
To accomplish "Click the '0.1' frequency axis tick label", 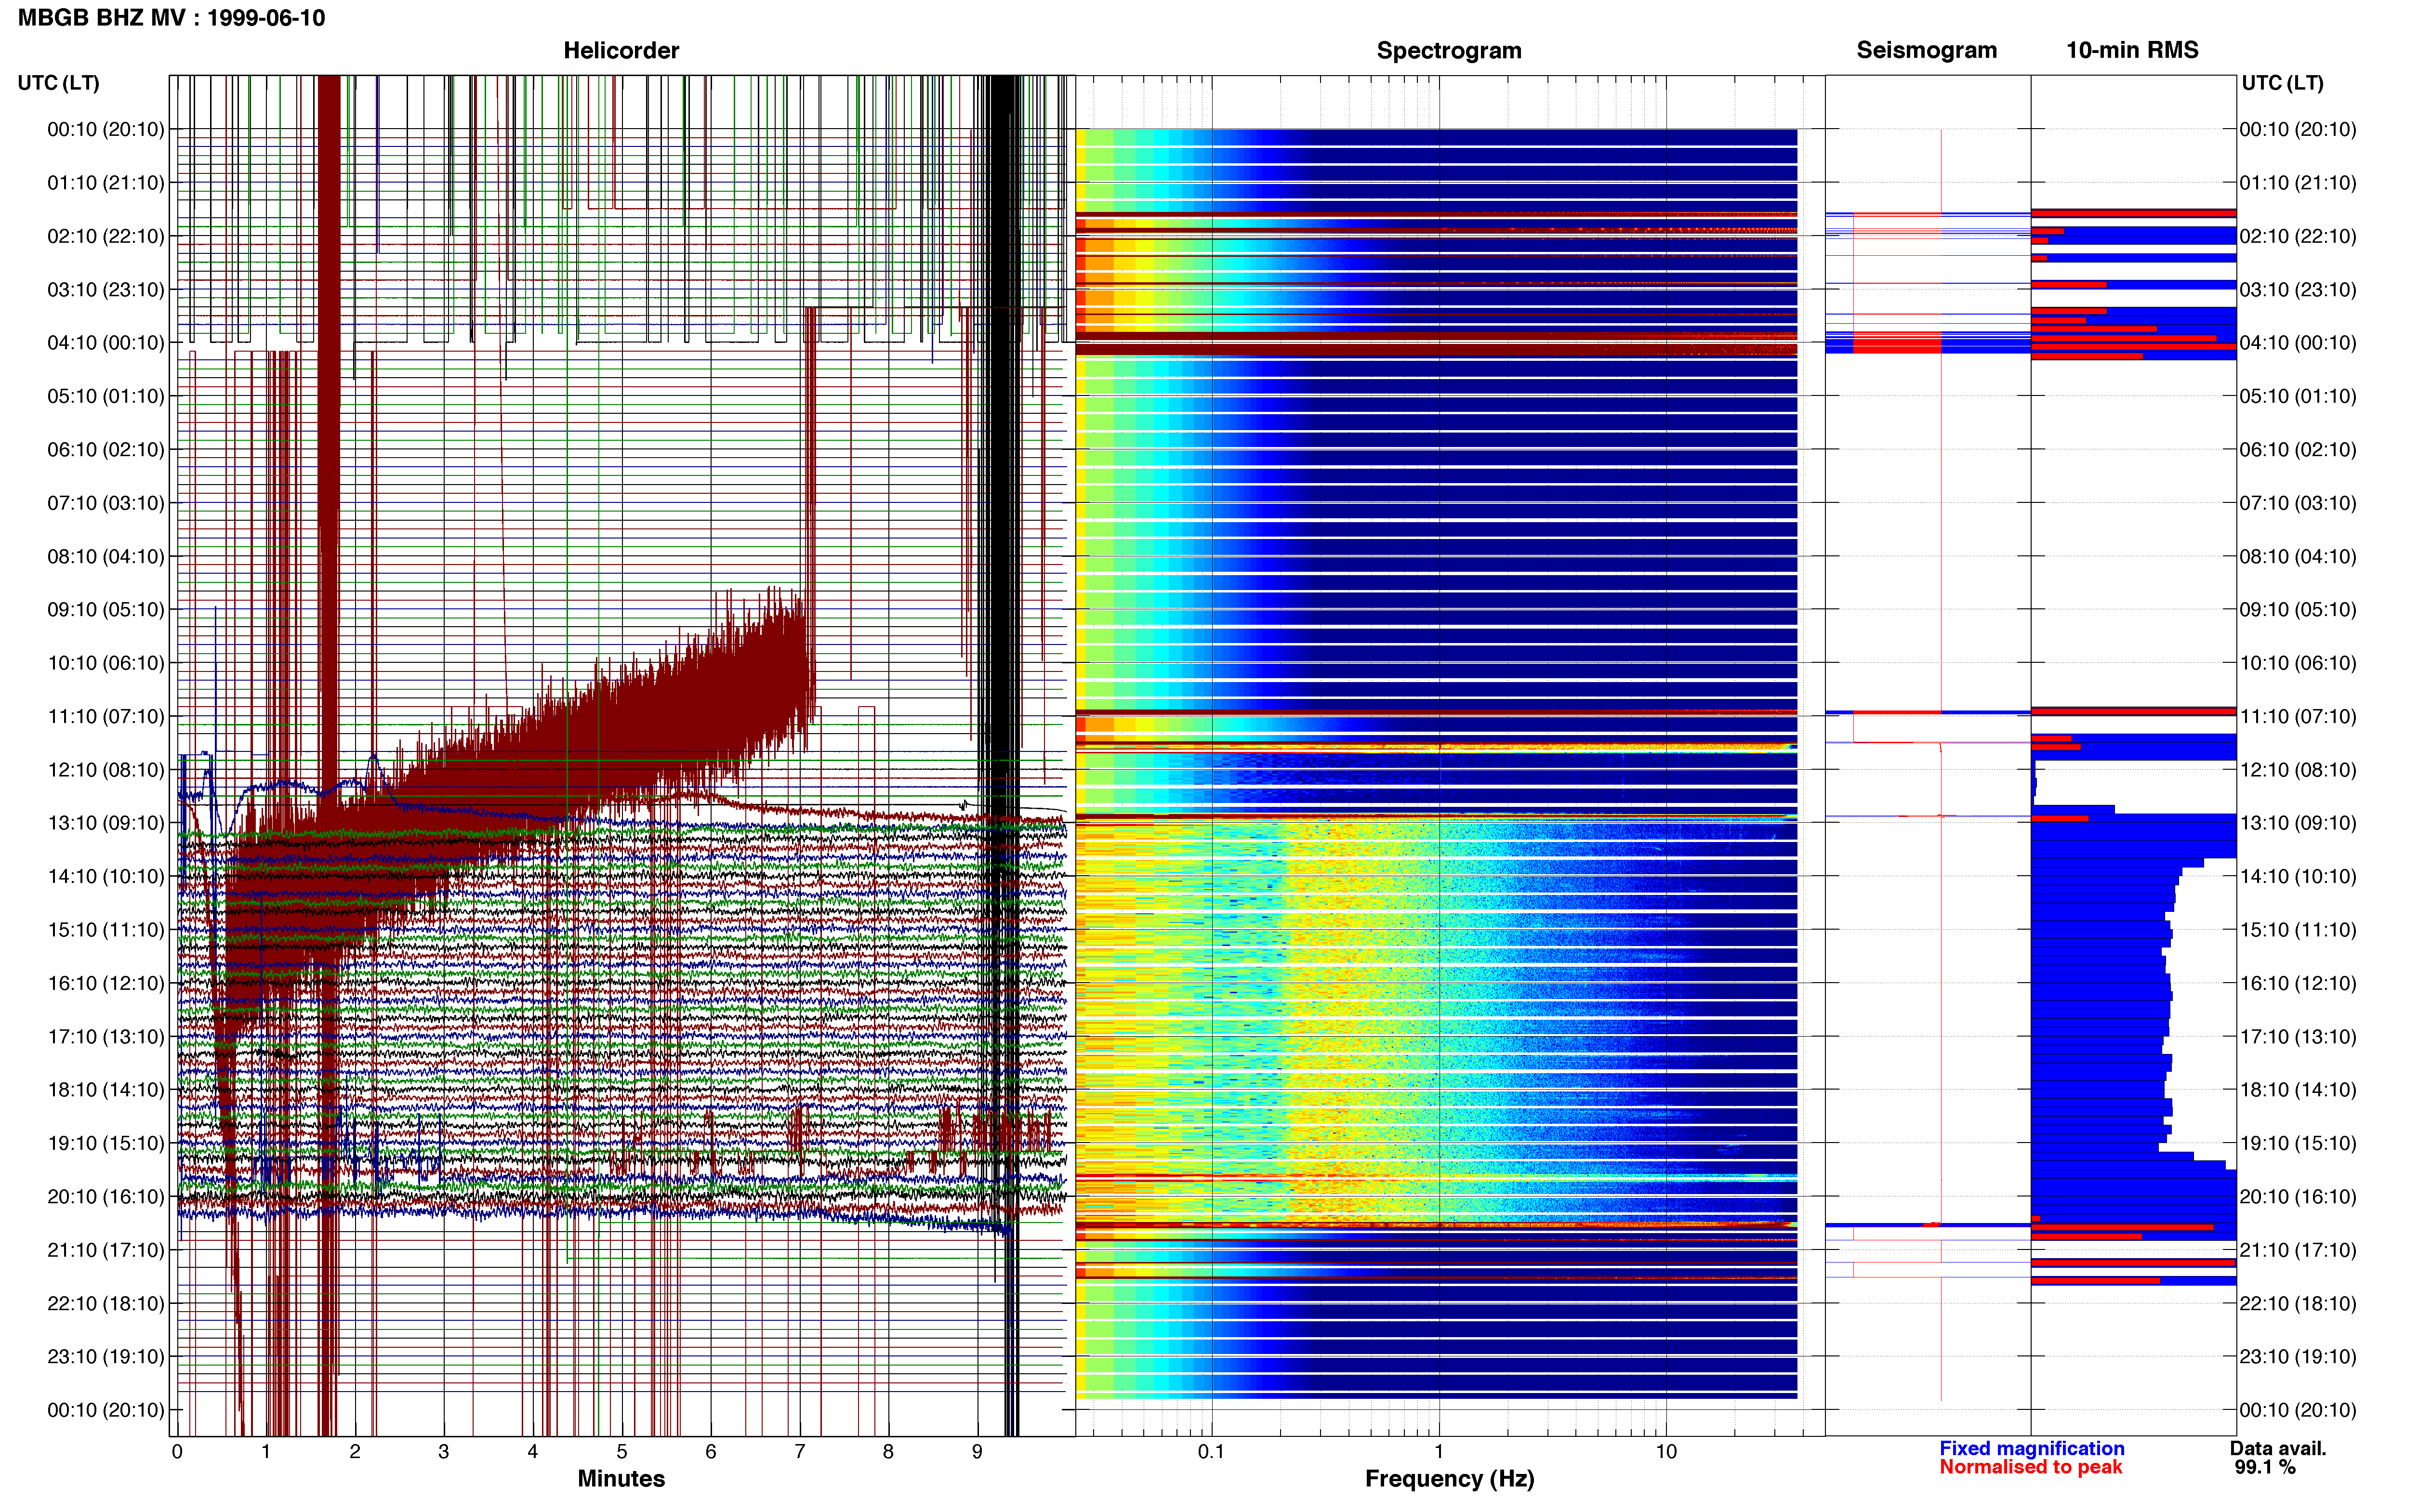I will pos(1211,1451).
